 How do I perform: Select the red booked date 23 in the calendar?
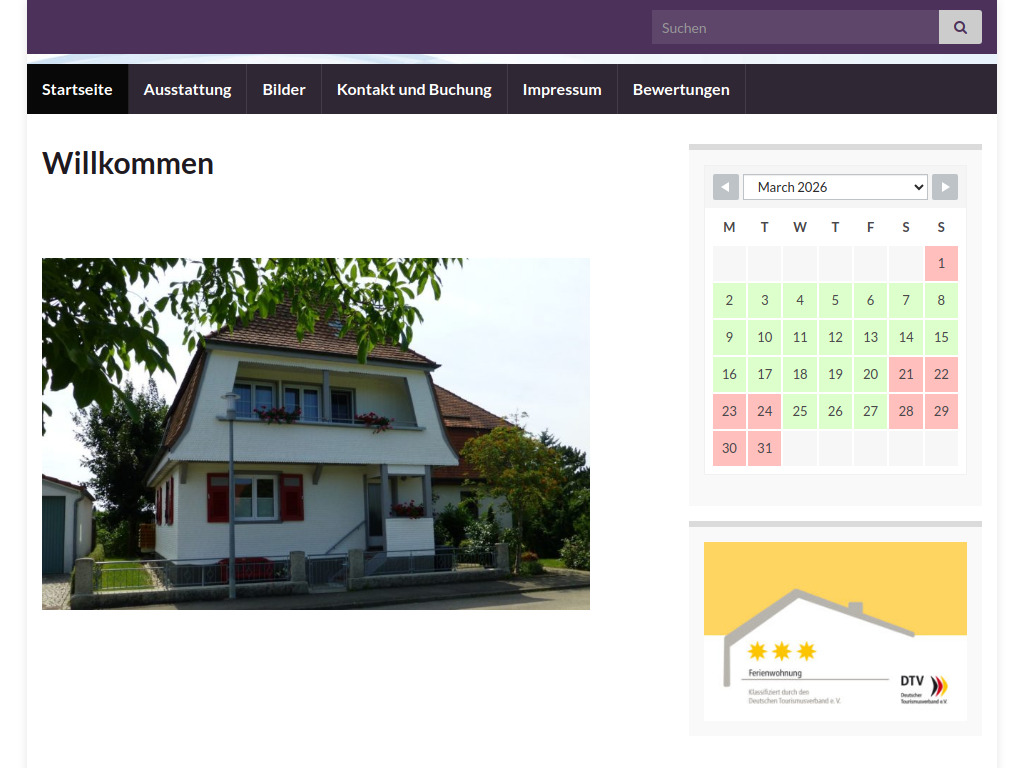(x=729, y=411)
